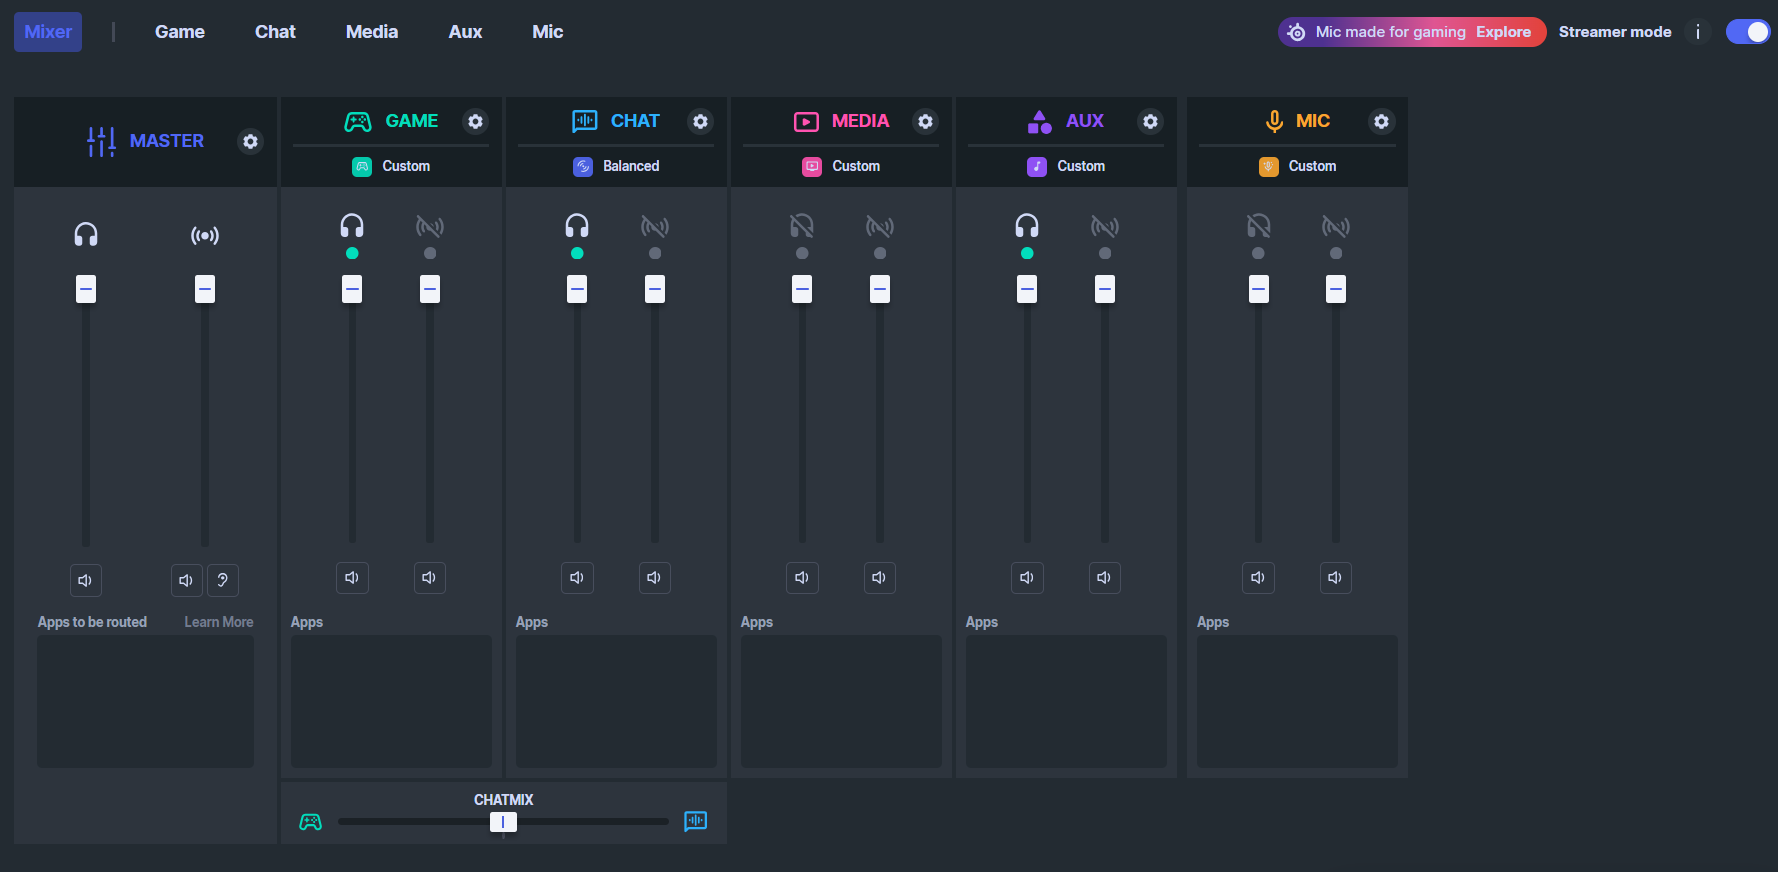This screenshot has height=872, width=1778.
Task: Switch to the Chat tab
Action: [x=275, y=32]
